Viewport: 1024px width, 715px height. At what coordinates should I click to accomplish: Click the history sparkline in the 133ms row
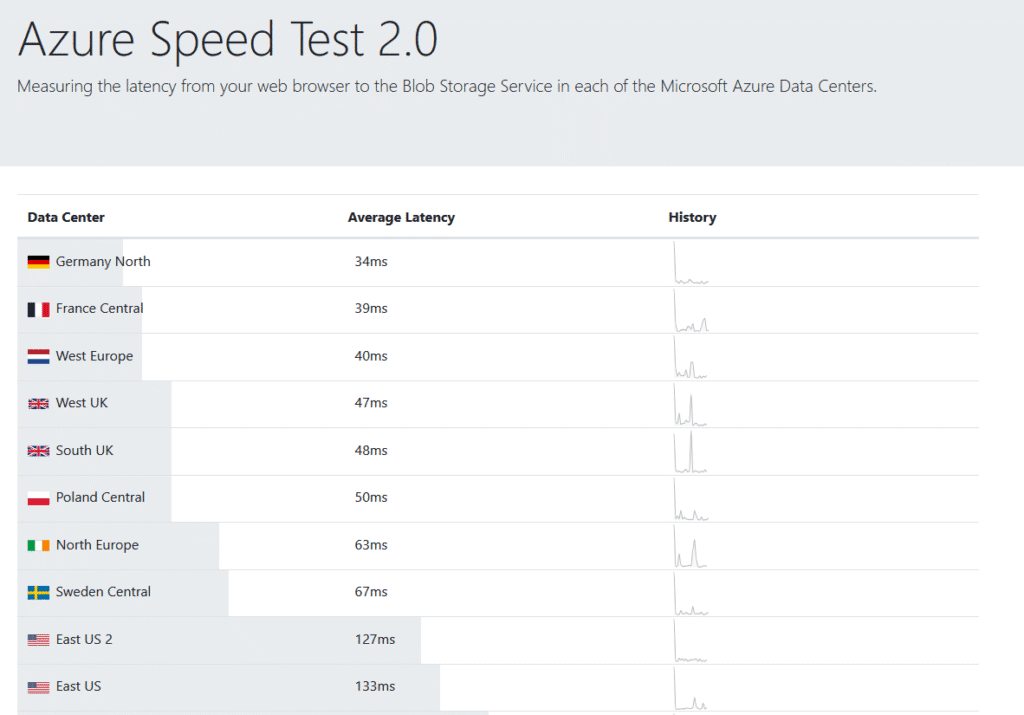point(691,688)
